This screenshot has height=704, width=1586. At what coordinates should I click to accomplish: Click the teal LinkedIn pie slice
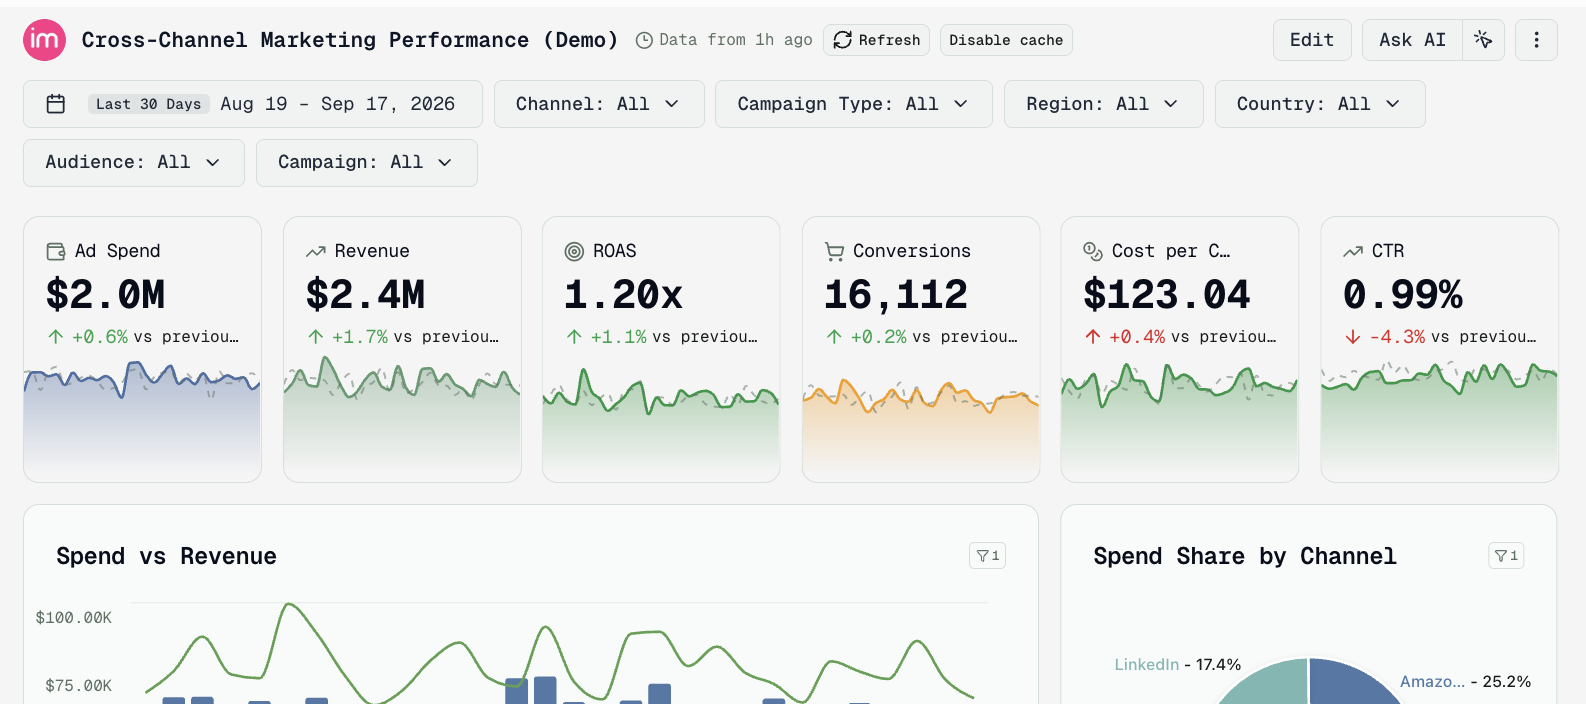1270,684
